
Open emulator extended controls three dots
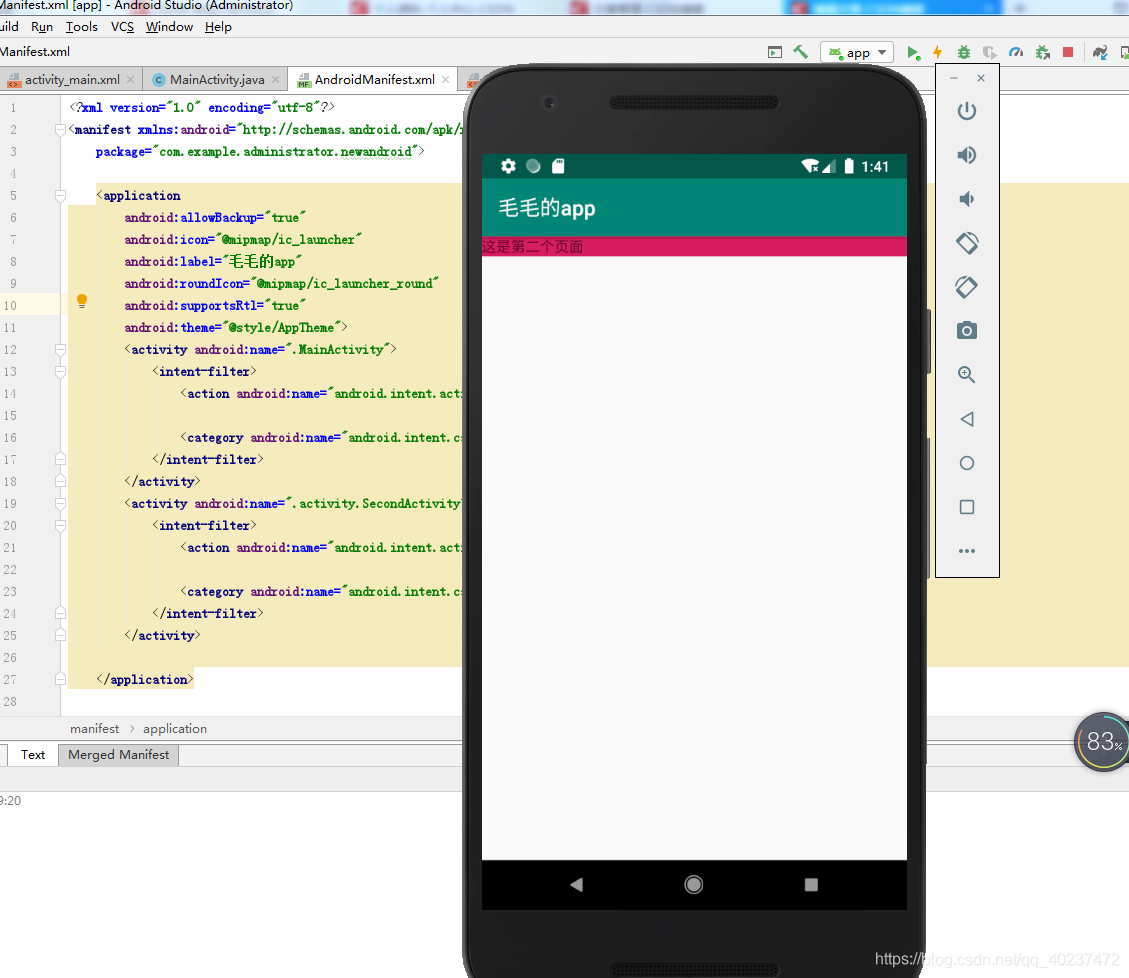pos(966,551)
